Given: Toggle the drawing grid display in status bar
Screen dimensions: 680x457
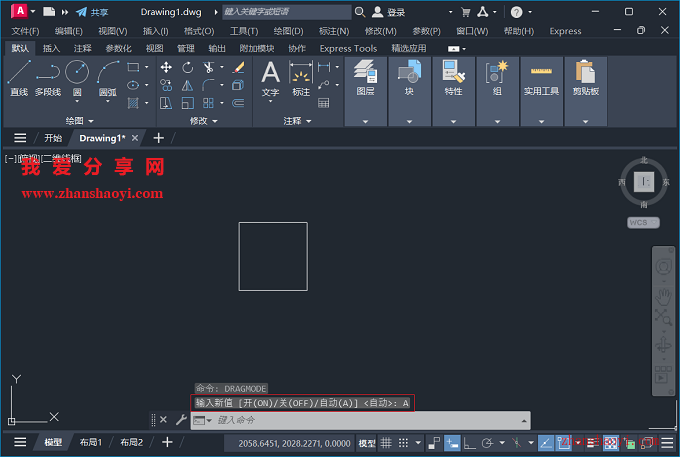Looking at the screenshot, I should point(386,443).
